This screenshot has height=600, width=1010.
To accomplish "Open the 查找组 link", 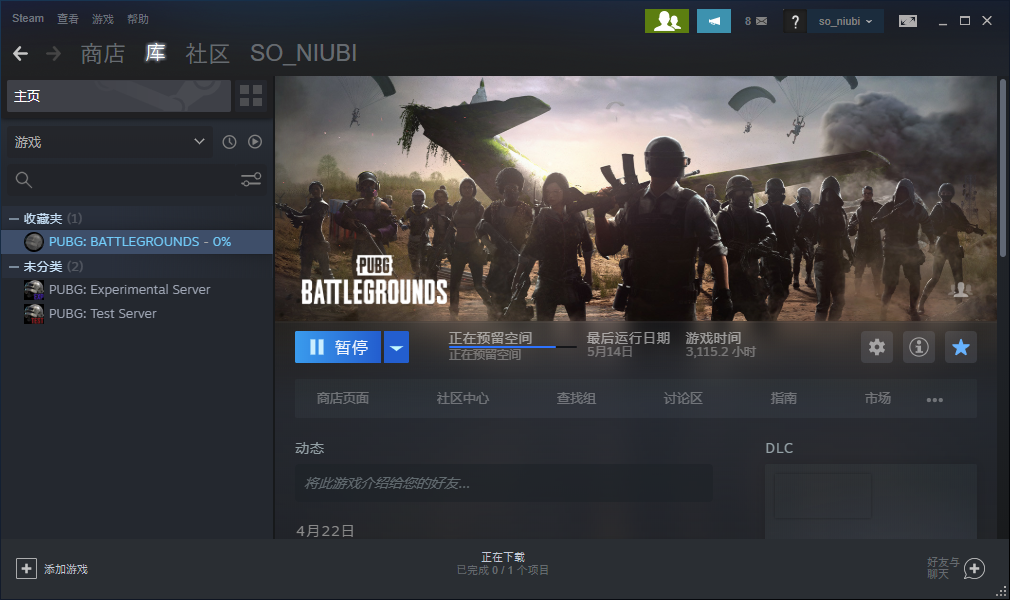I will point(576,398).
